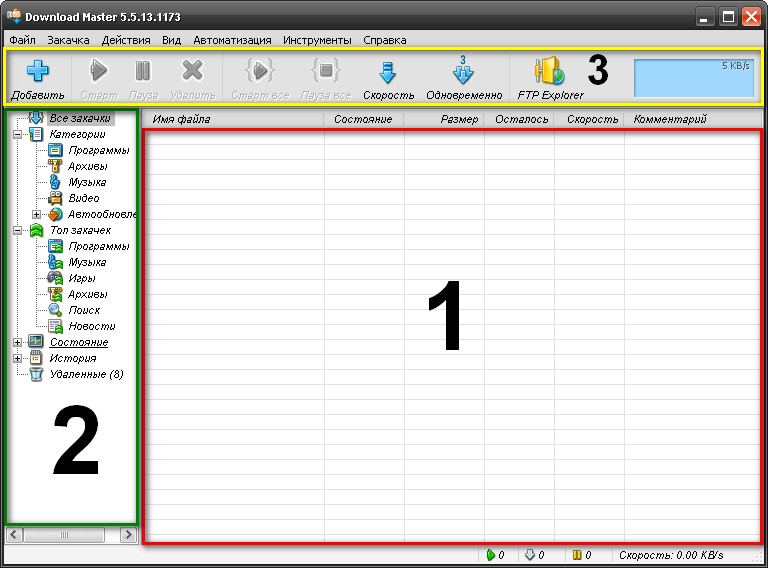
Task: Sort by Размер column header
Action: click(x=444, y=119)
